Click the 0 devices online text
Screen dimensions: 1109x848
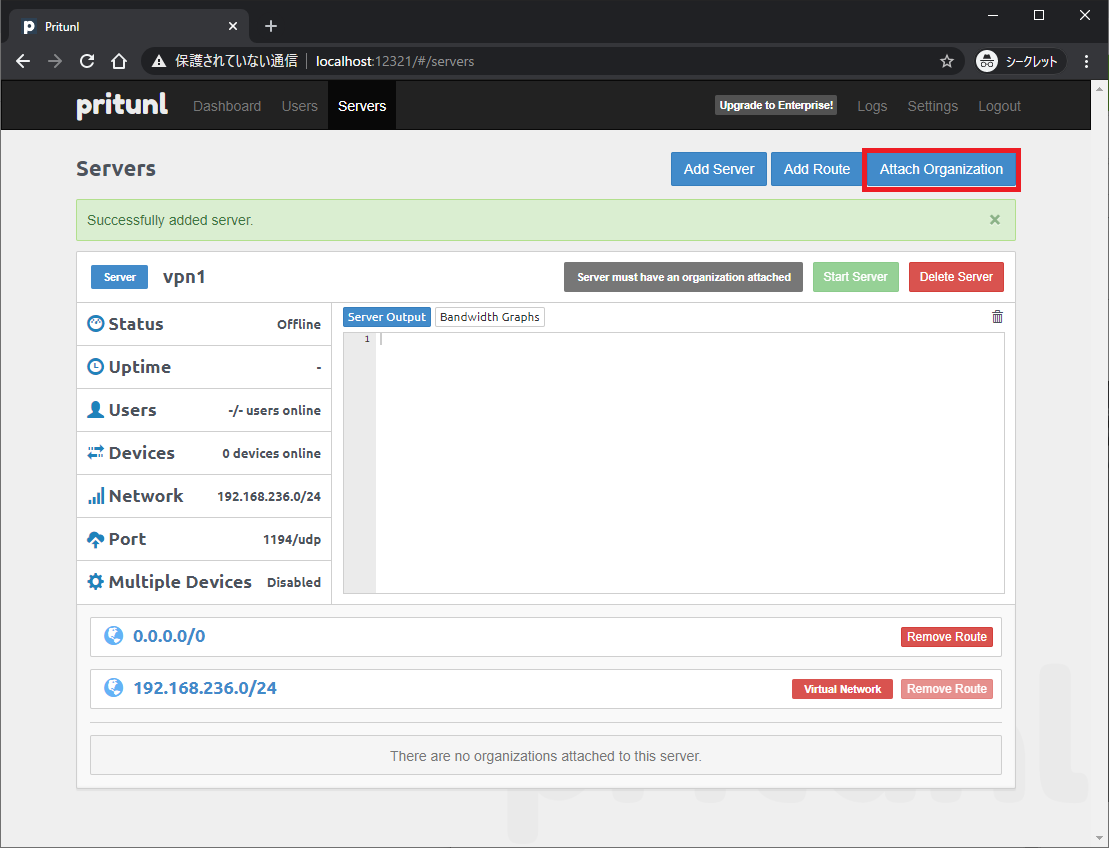(x=271, y=453)
